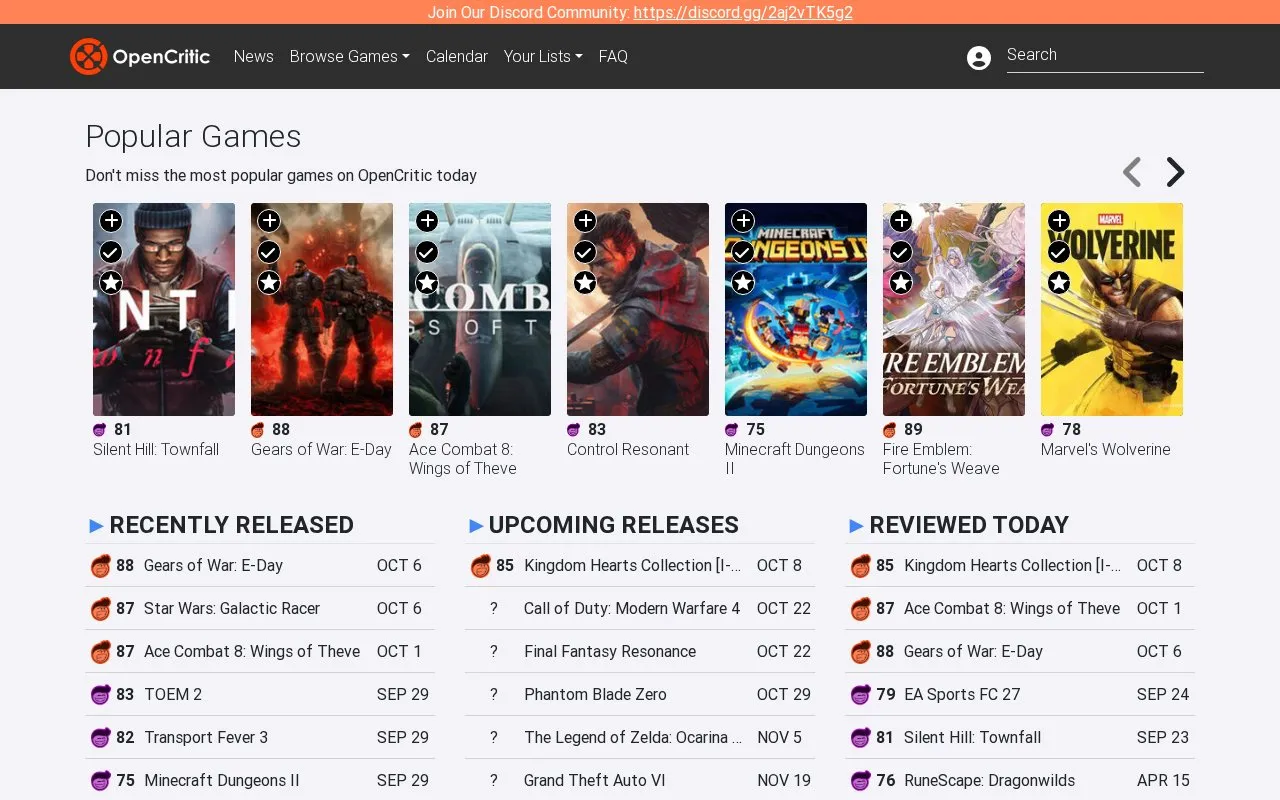This screenshot has width=1280, height=800.
Task: Expand the Browse Games dropdown
Action: (x=350, y=56)
